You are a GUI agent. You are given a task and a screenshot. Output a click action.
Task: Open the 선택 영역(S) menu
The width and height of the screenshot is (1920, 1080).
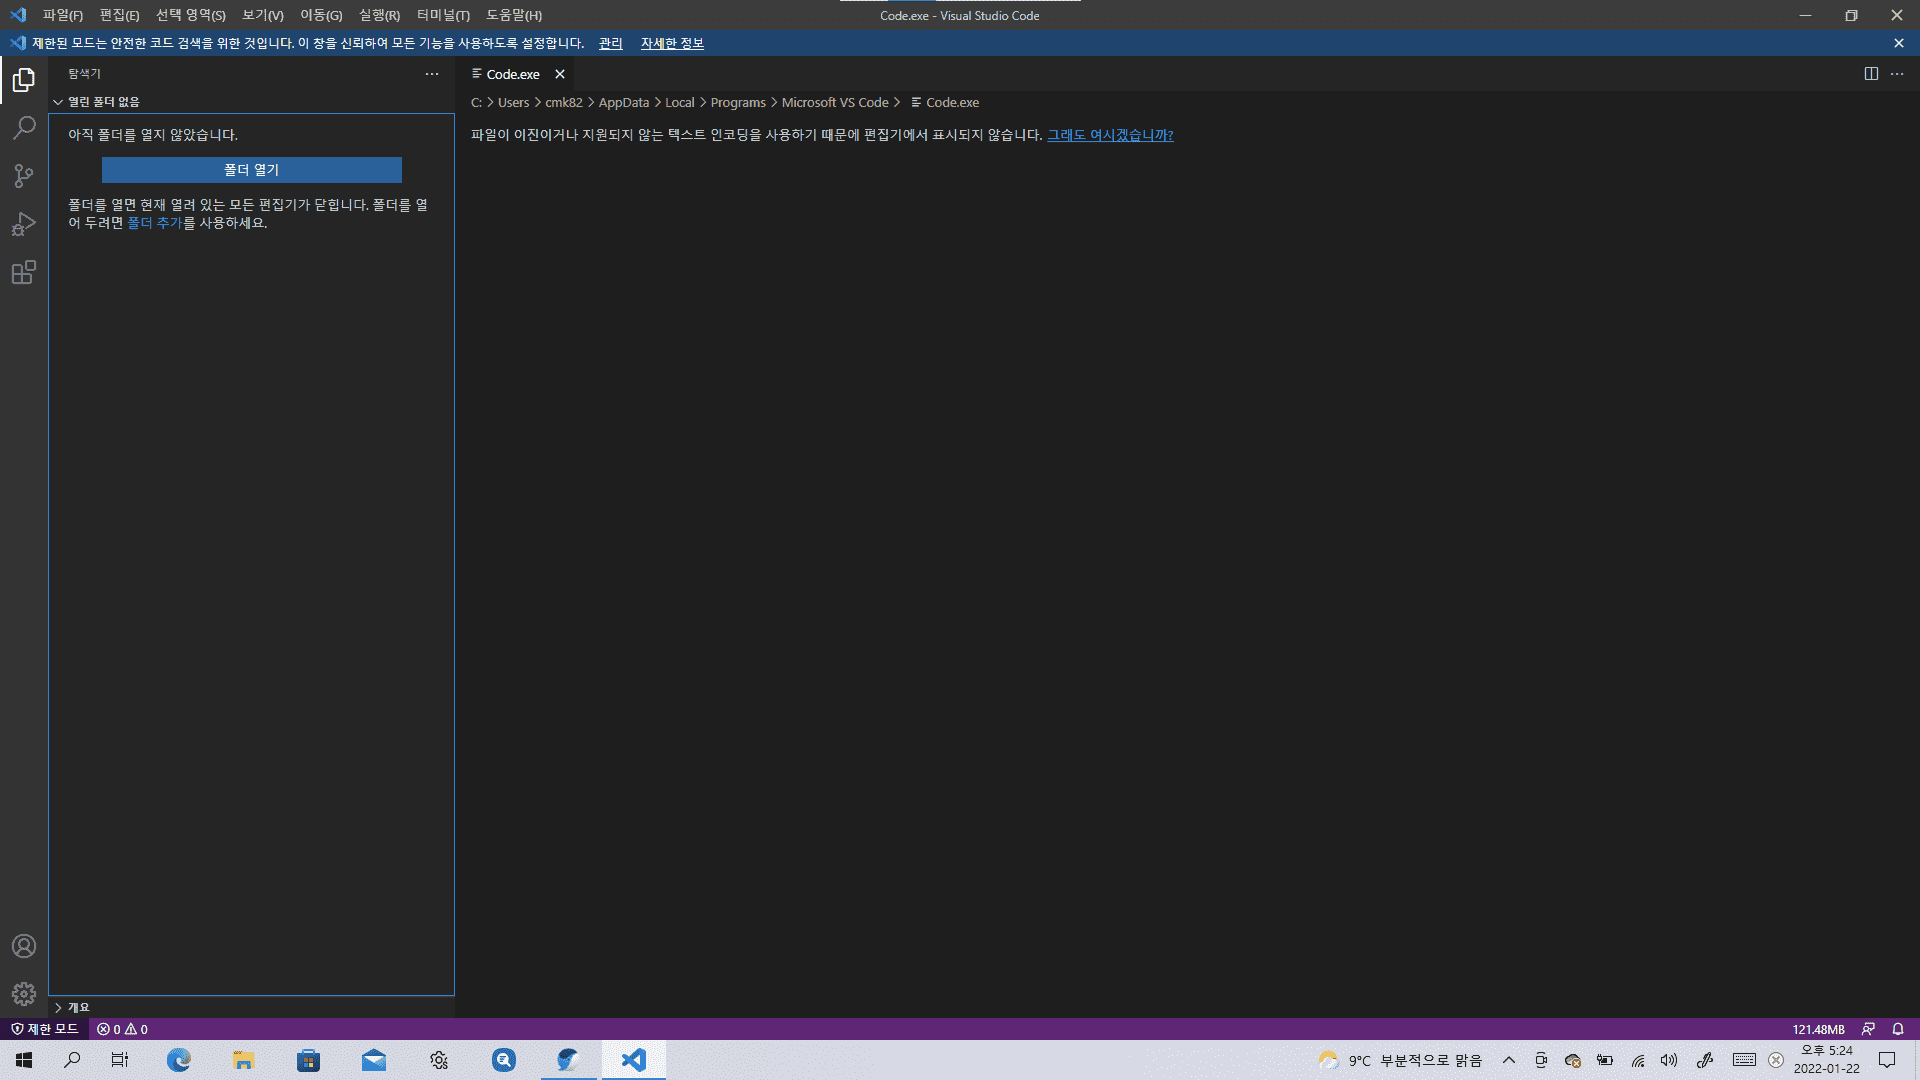point(191,15)
